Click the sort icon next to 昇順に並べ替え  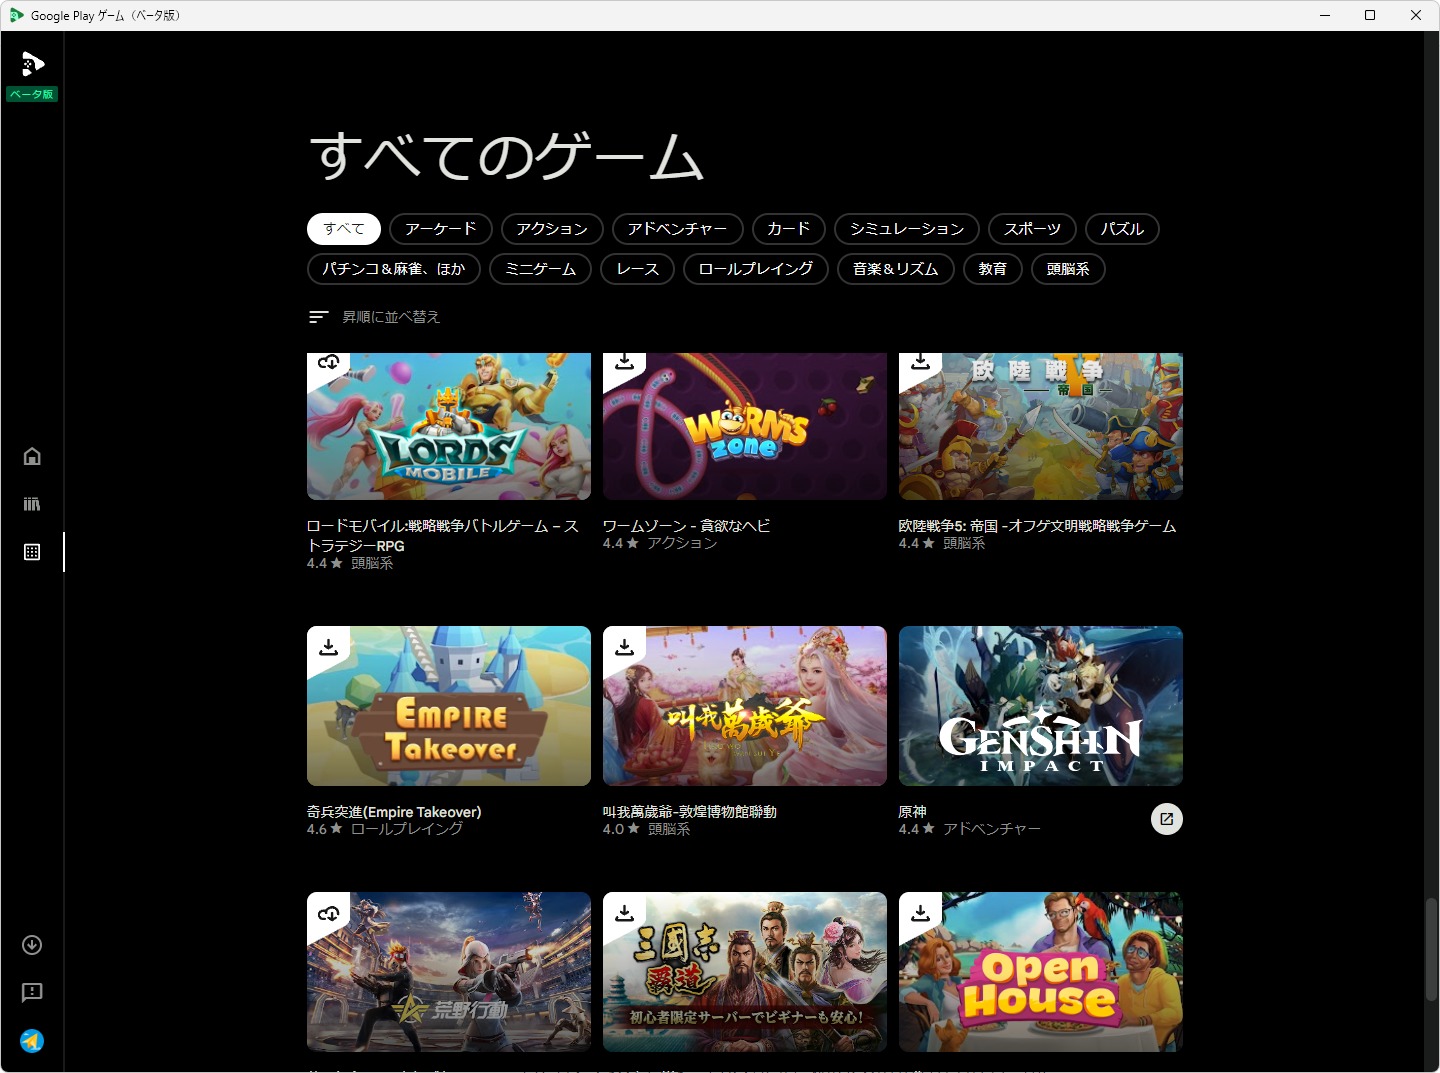click(318, 316)
